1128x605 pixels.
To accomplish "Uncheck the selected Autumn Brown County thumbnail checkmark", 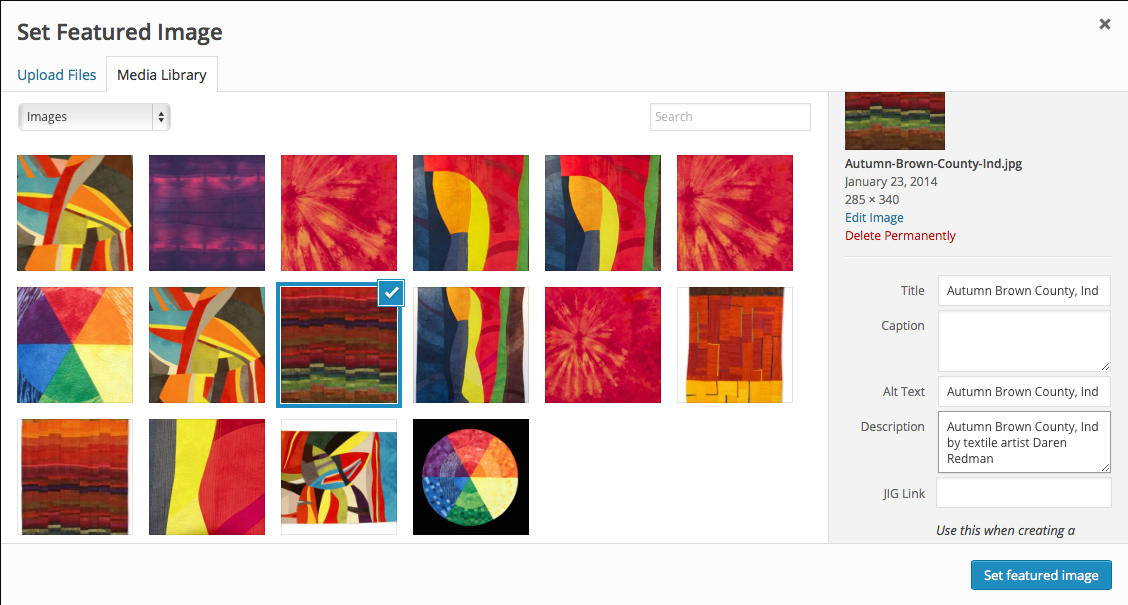I will (391, 293).
